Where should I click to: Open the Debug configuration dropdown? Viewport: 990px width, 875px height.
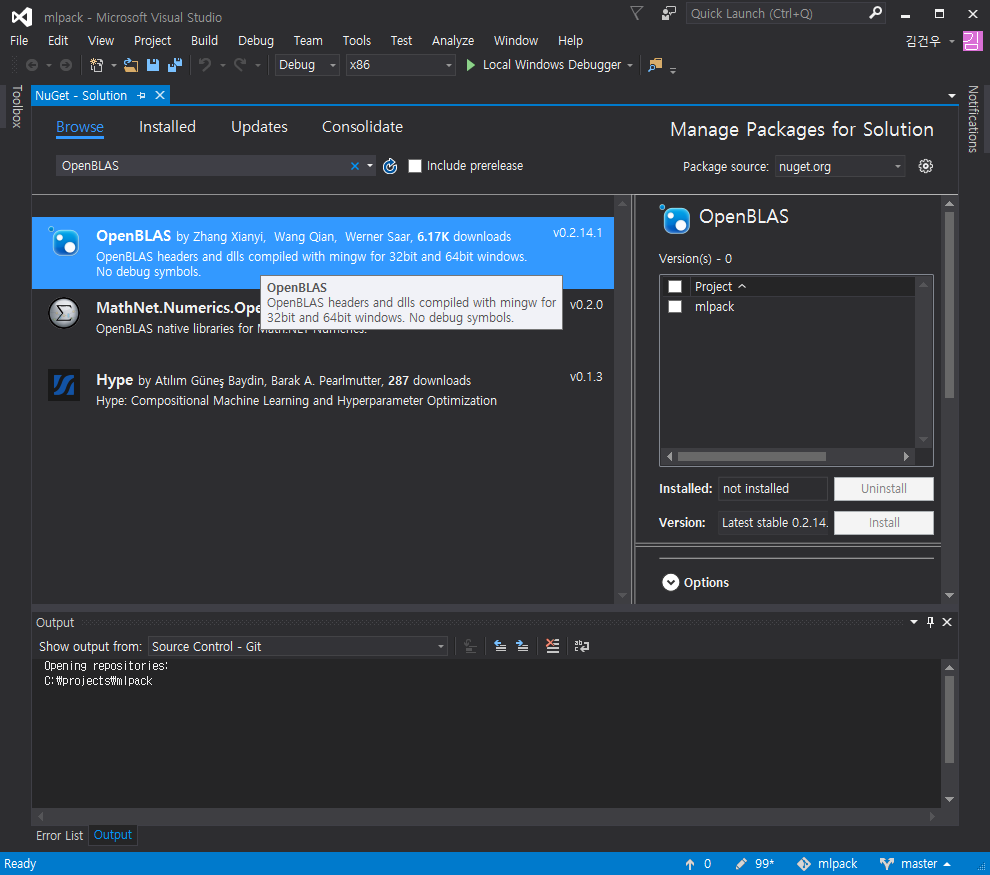[307, 65]
